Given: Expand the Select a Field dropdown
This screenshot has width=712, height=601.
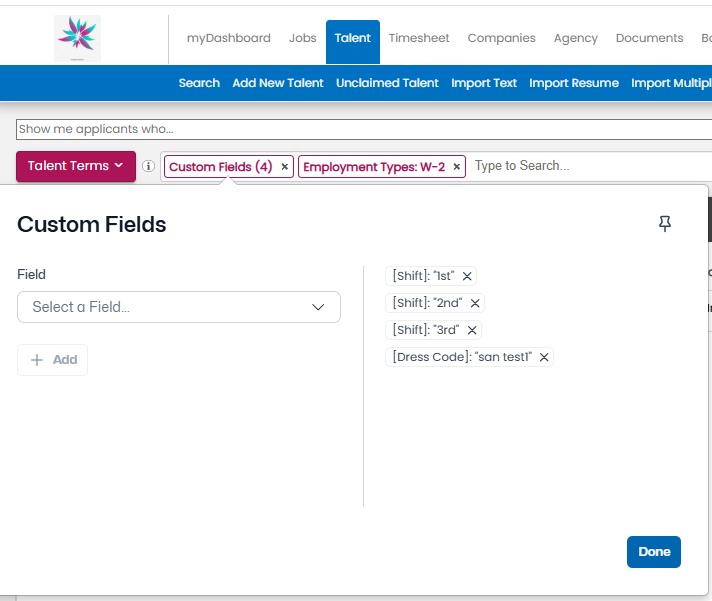Looking at the screenshot, I should click(x=179, y=307).
